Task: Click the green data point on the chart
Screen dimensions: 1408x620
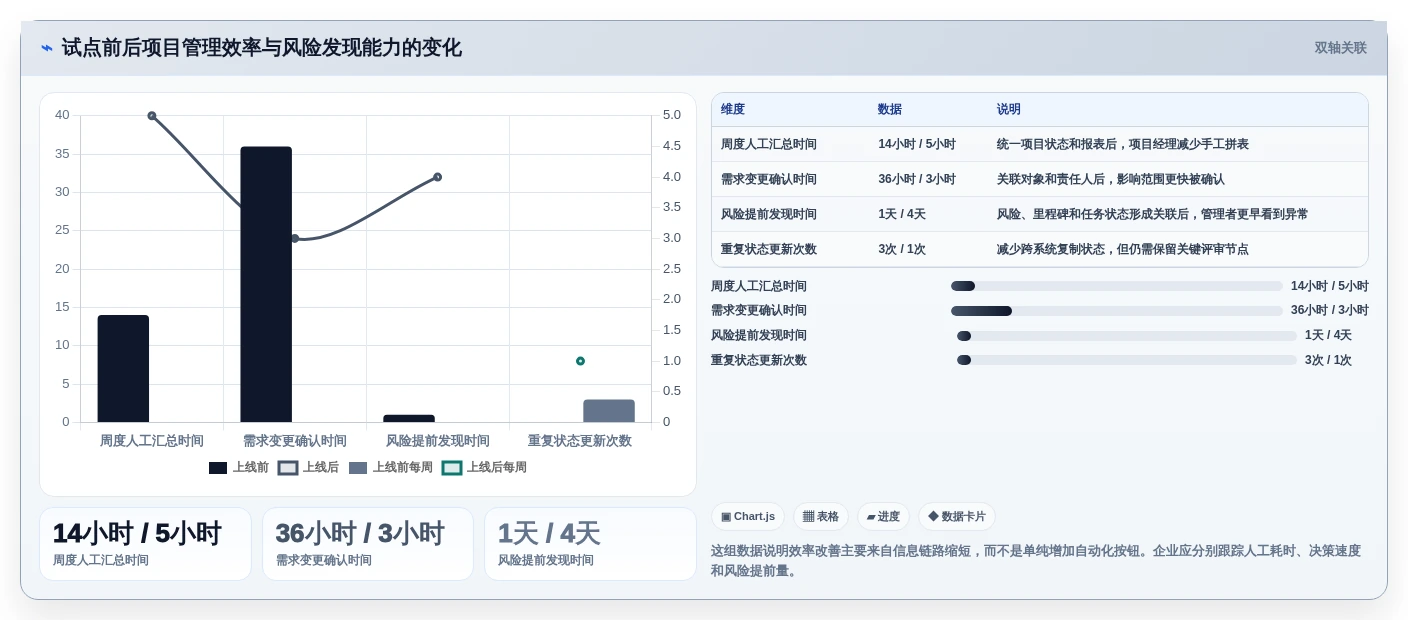Action: point(580,361)
